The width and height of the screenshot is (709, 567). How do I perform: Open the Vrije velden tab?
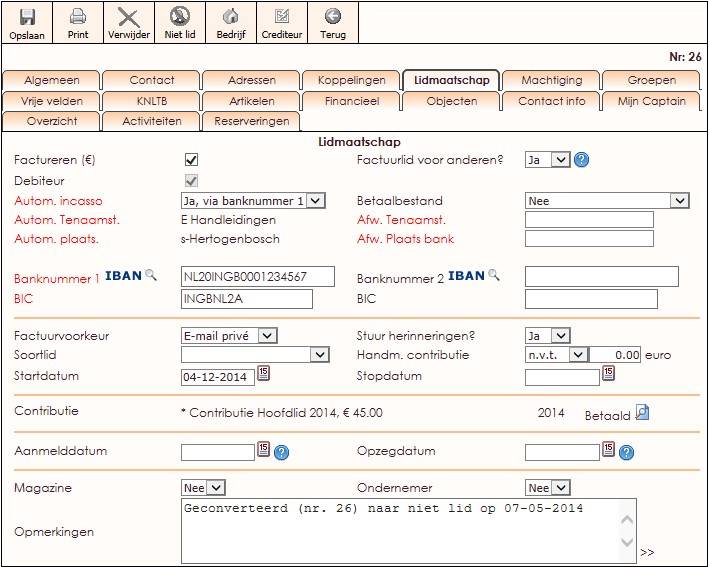(52, 101)
